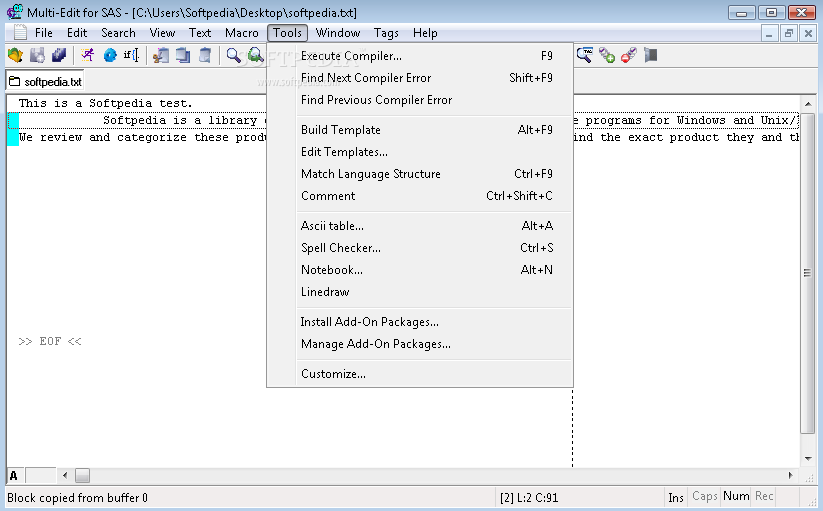The image size is (823, 511).
Task: Click the '>> EOF <<' marker text
Action: point(50,342)
